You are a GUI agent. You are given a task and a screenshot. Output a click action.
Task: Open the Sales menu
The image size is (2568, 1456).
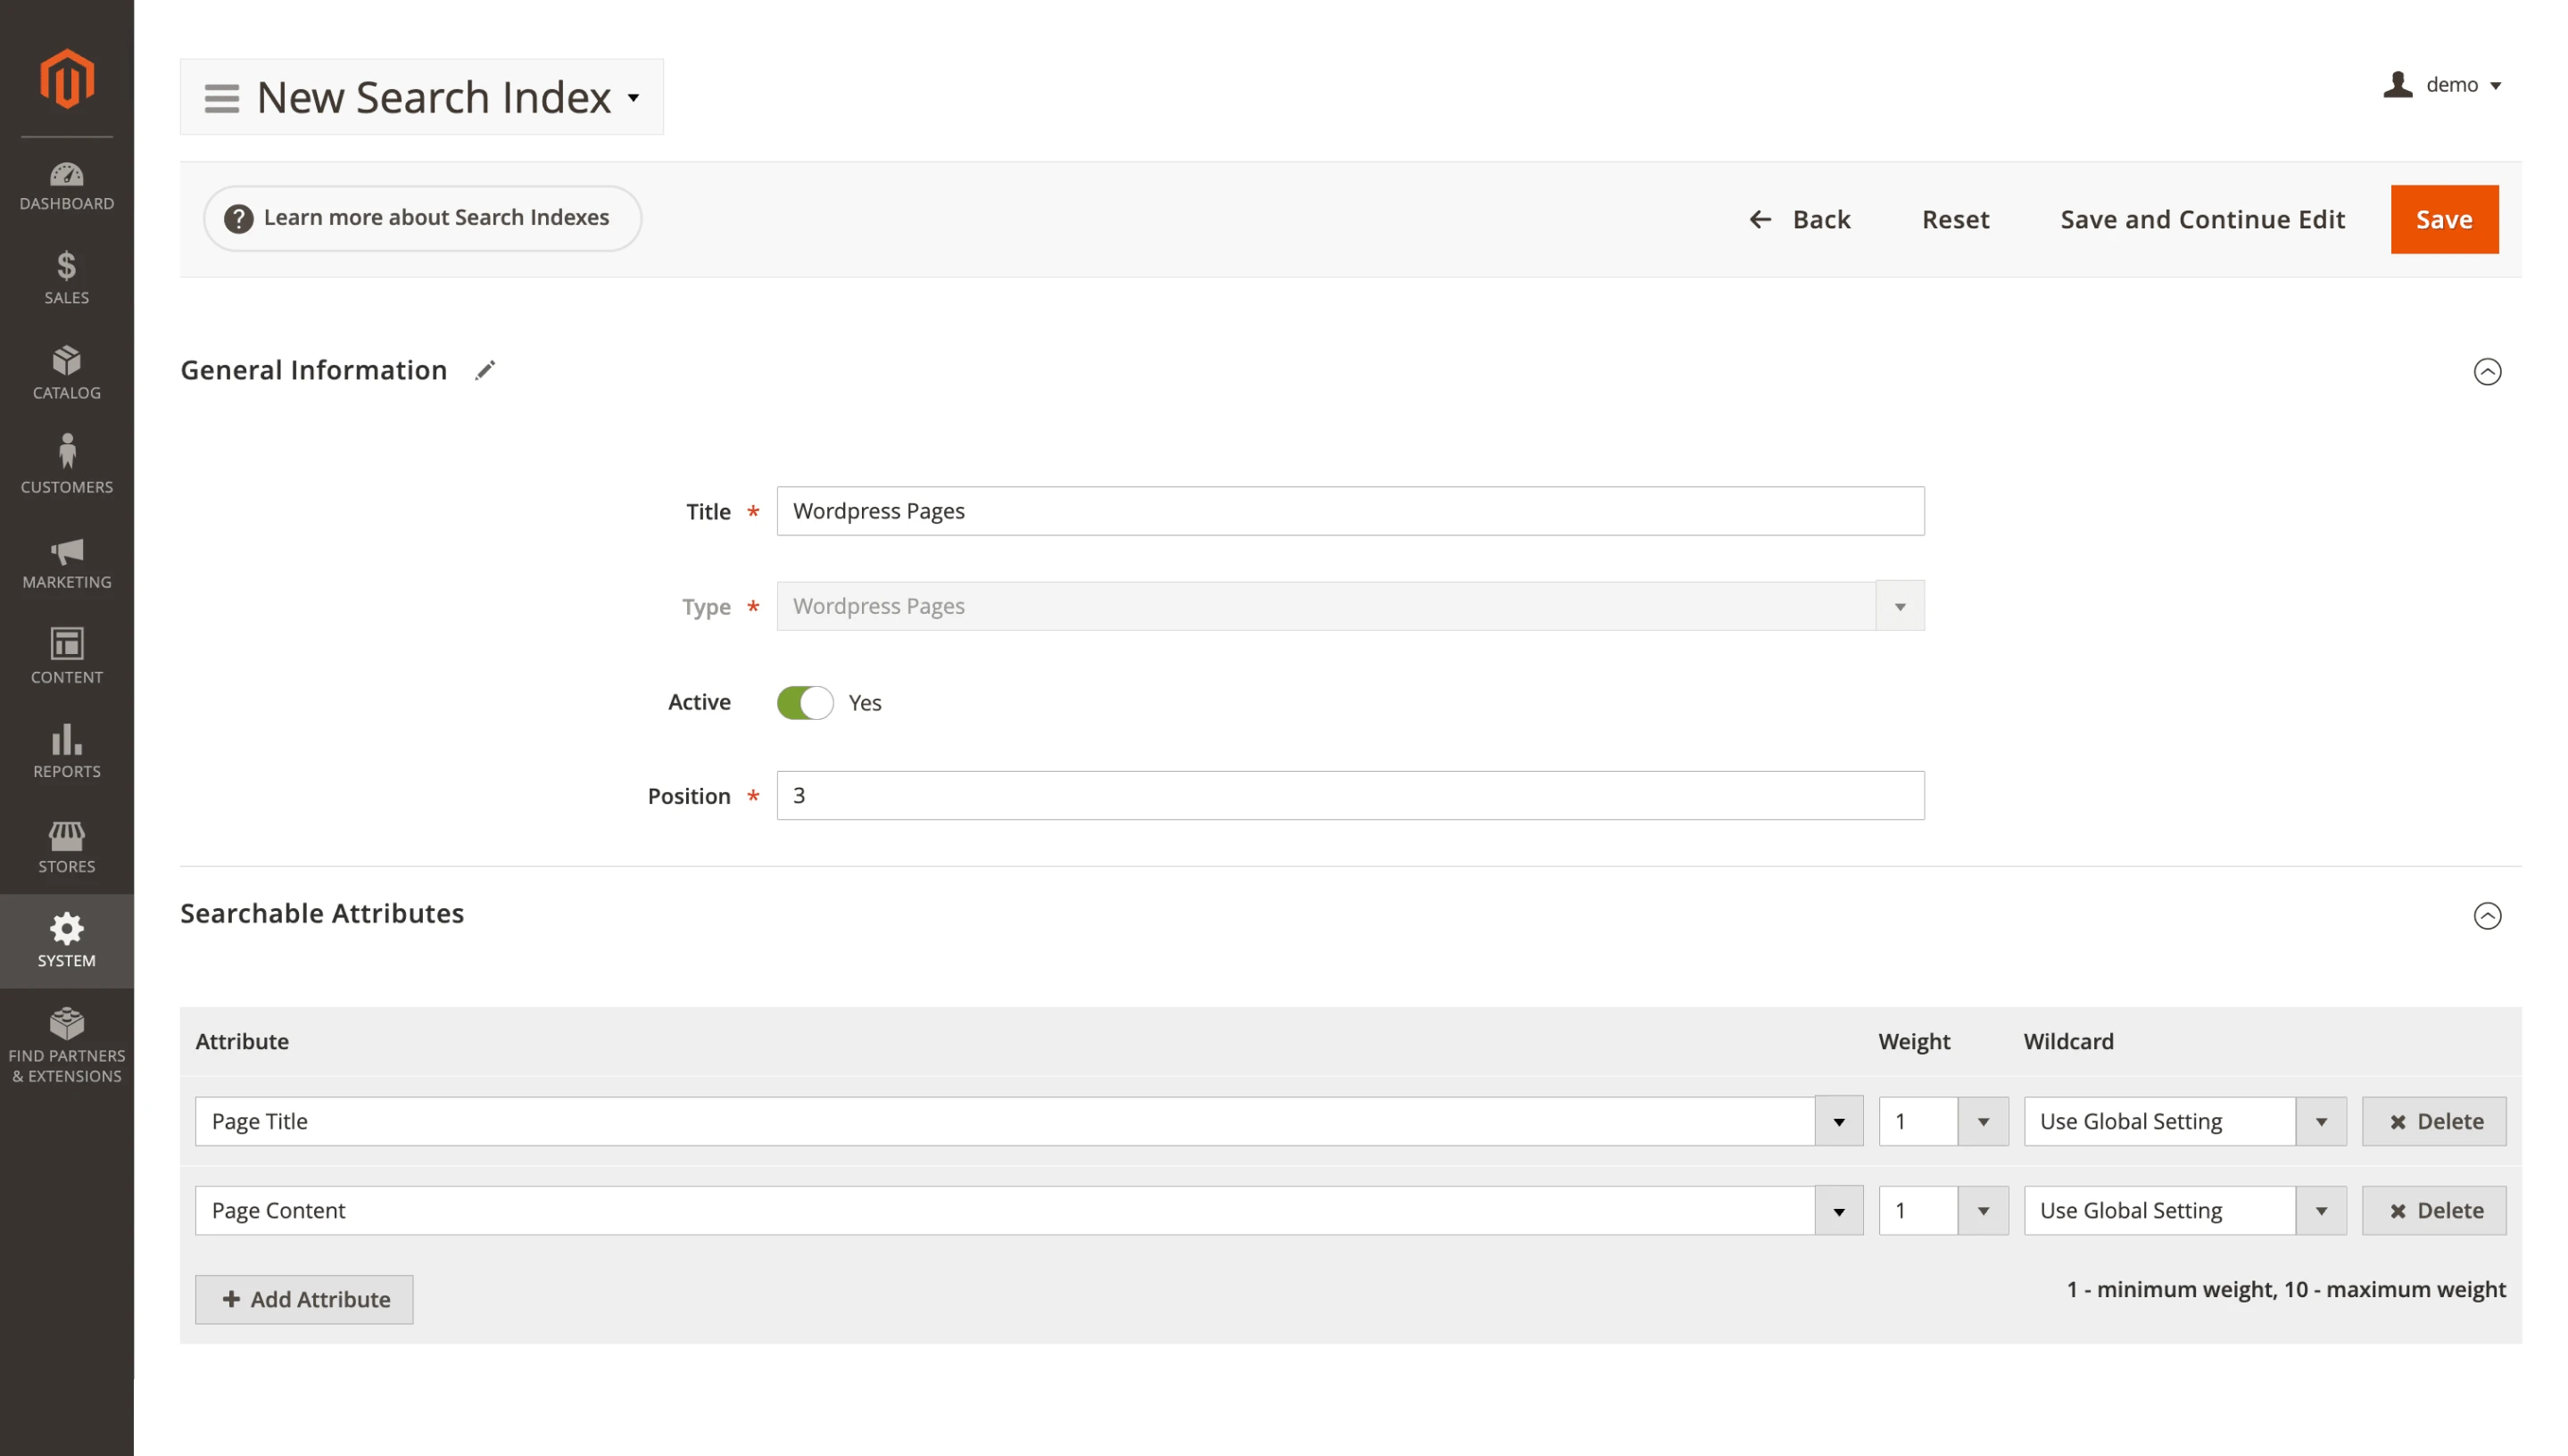[x=66, y=278]
